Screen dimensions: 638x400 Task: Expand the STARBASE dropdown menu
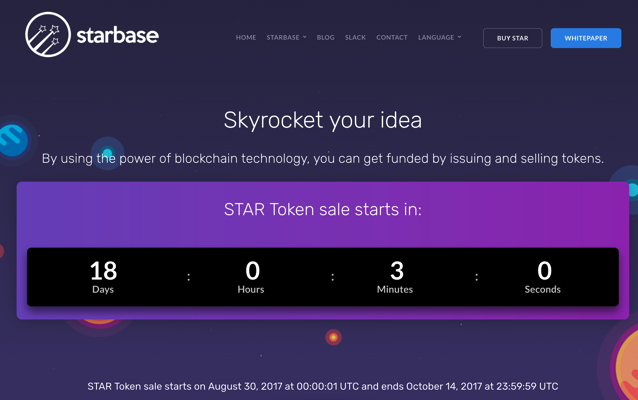(x=286, y=37)
